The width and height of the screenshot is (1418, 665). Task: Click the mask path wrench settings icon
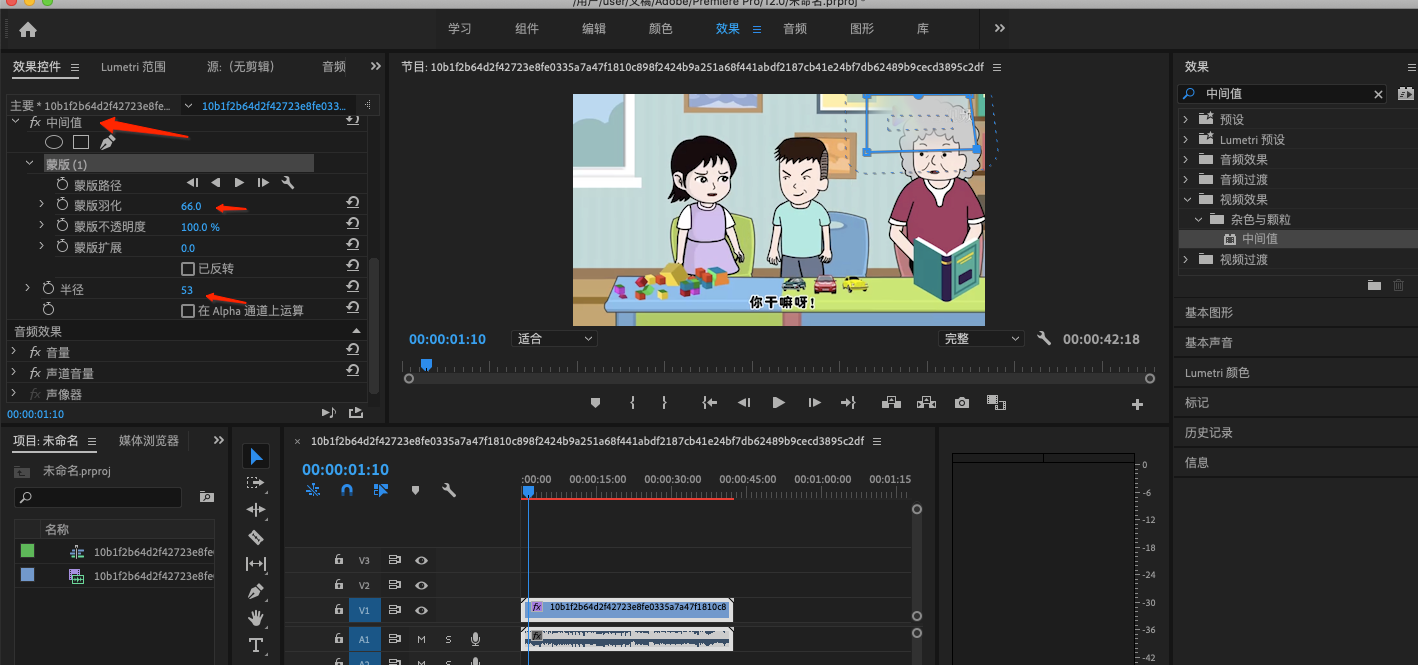point(288,183)
